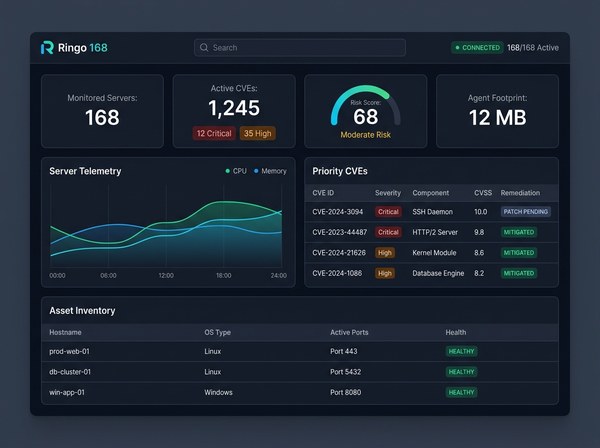This screenshot has width=600, height=448.
Task: Click the Ringo R logo icon
Action: coord(47,47)
